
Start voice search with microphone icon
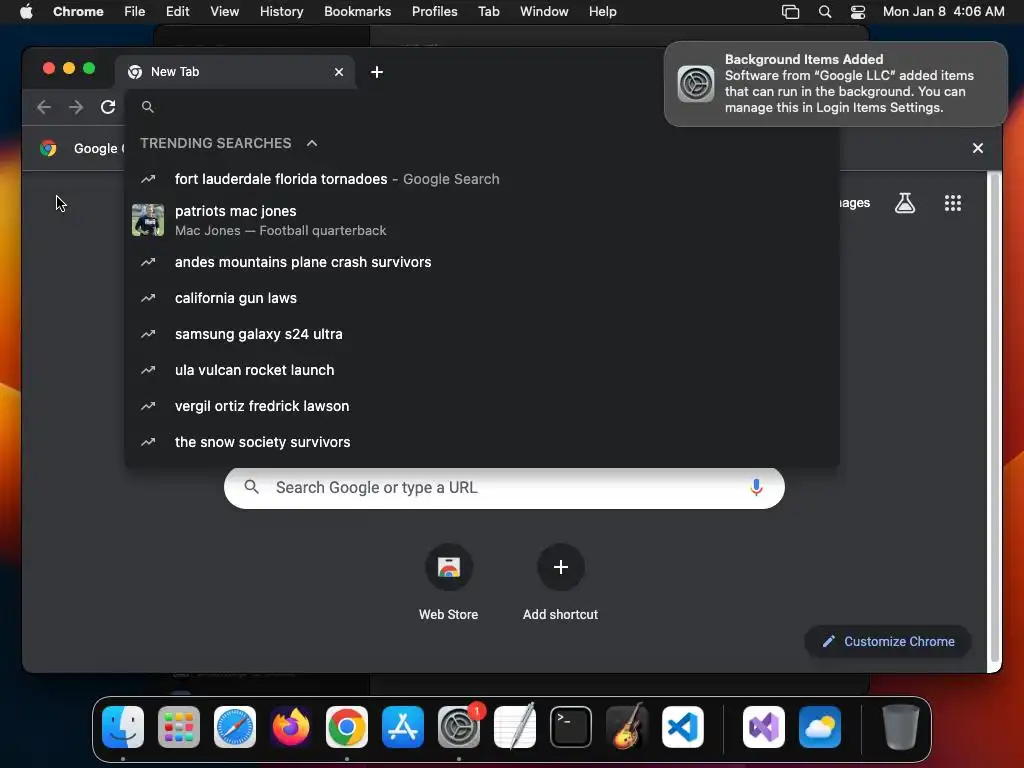tap(756, 487)
